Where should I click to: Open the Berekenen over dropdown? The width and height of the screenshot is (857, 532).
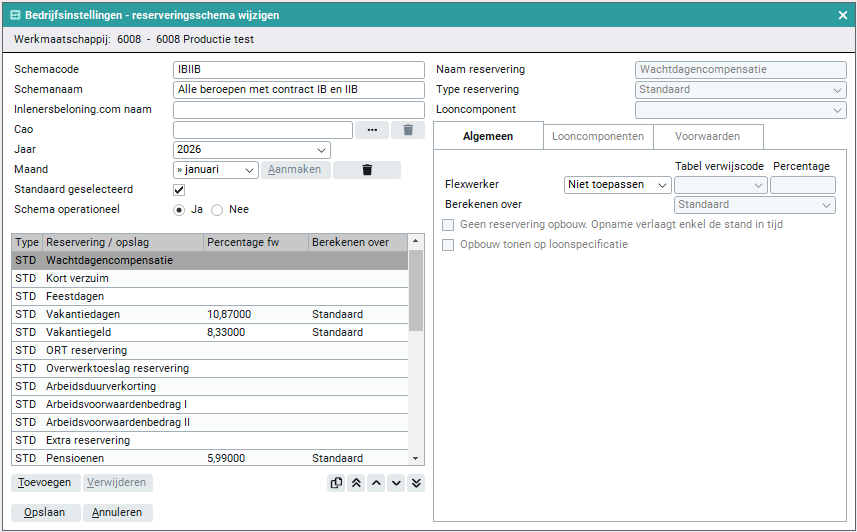(755, 204)
